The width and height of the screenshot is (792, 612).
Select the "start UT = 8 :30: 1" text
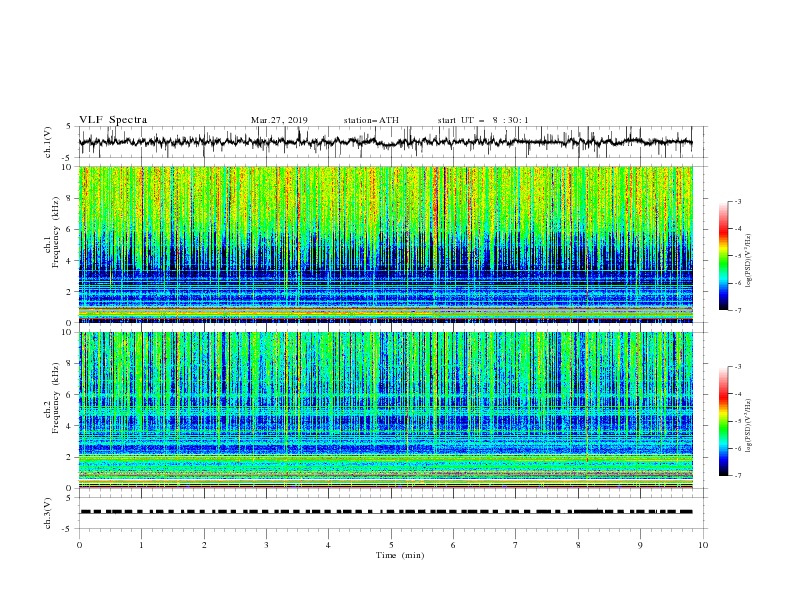point(483,120)
